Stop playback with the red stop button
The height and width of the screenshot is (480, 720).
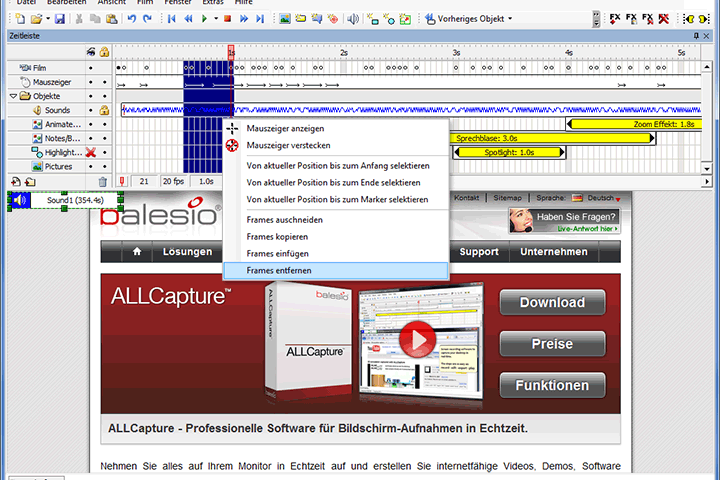(227, 19)
